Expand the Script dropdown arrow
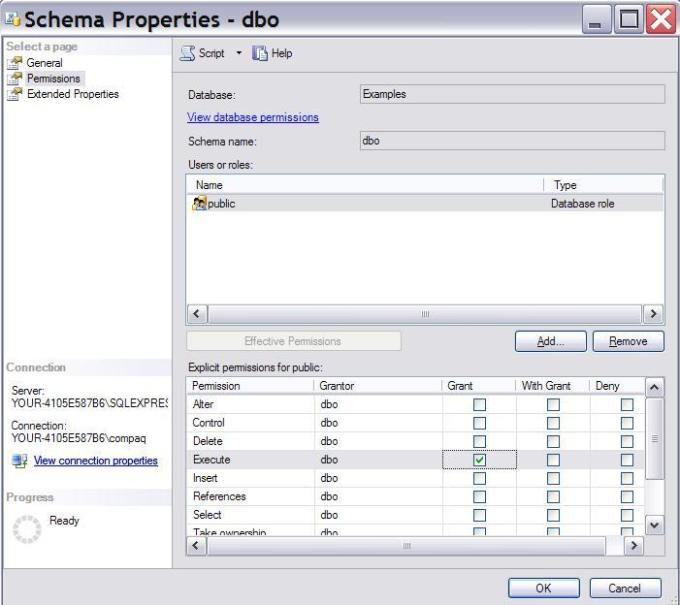 239,53
